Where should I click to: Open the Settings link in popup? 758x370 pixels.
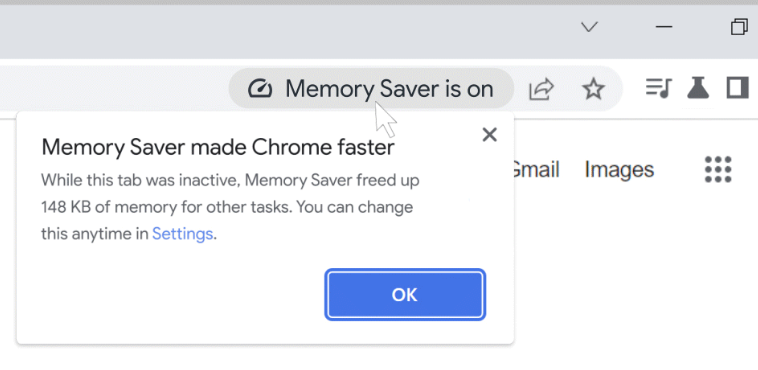(182, 234)
